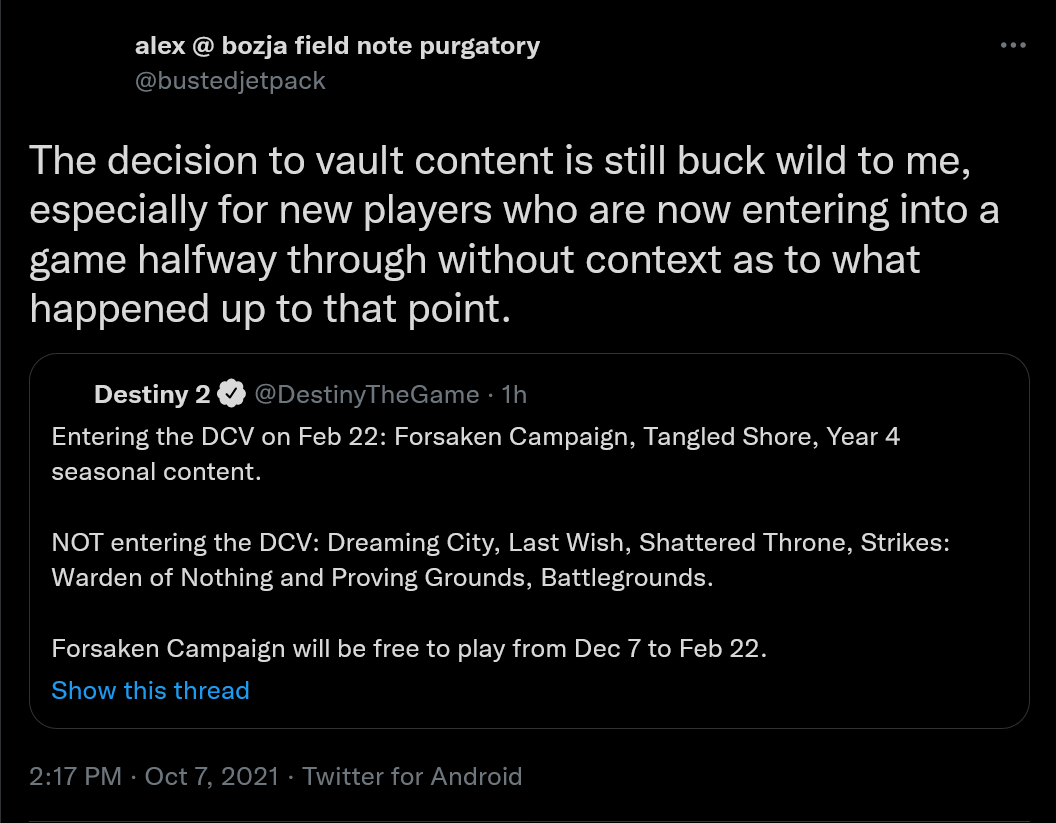Open the "Show this thread" link
This screenshot has width=1056, height=823.
coord(150,690)
